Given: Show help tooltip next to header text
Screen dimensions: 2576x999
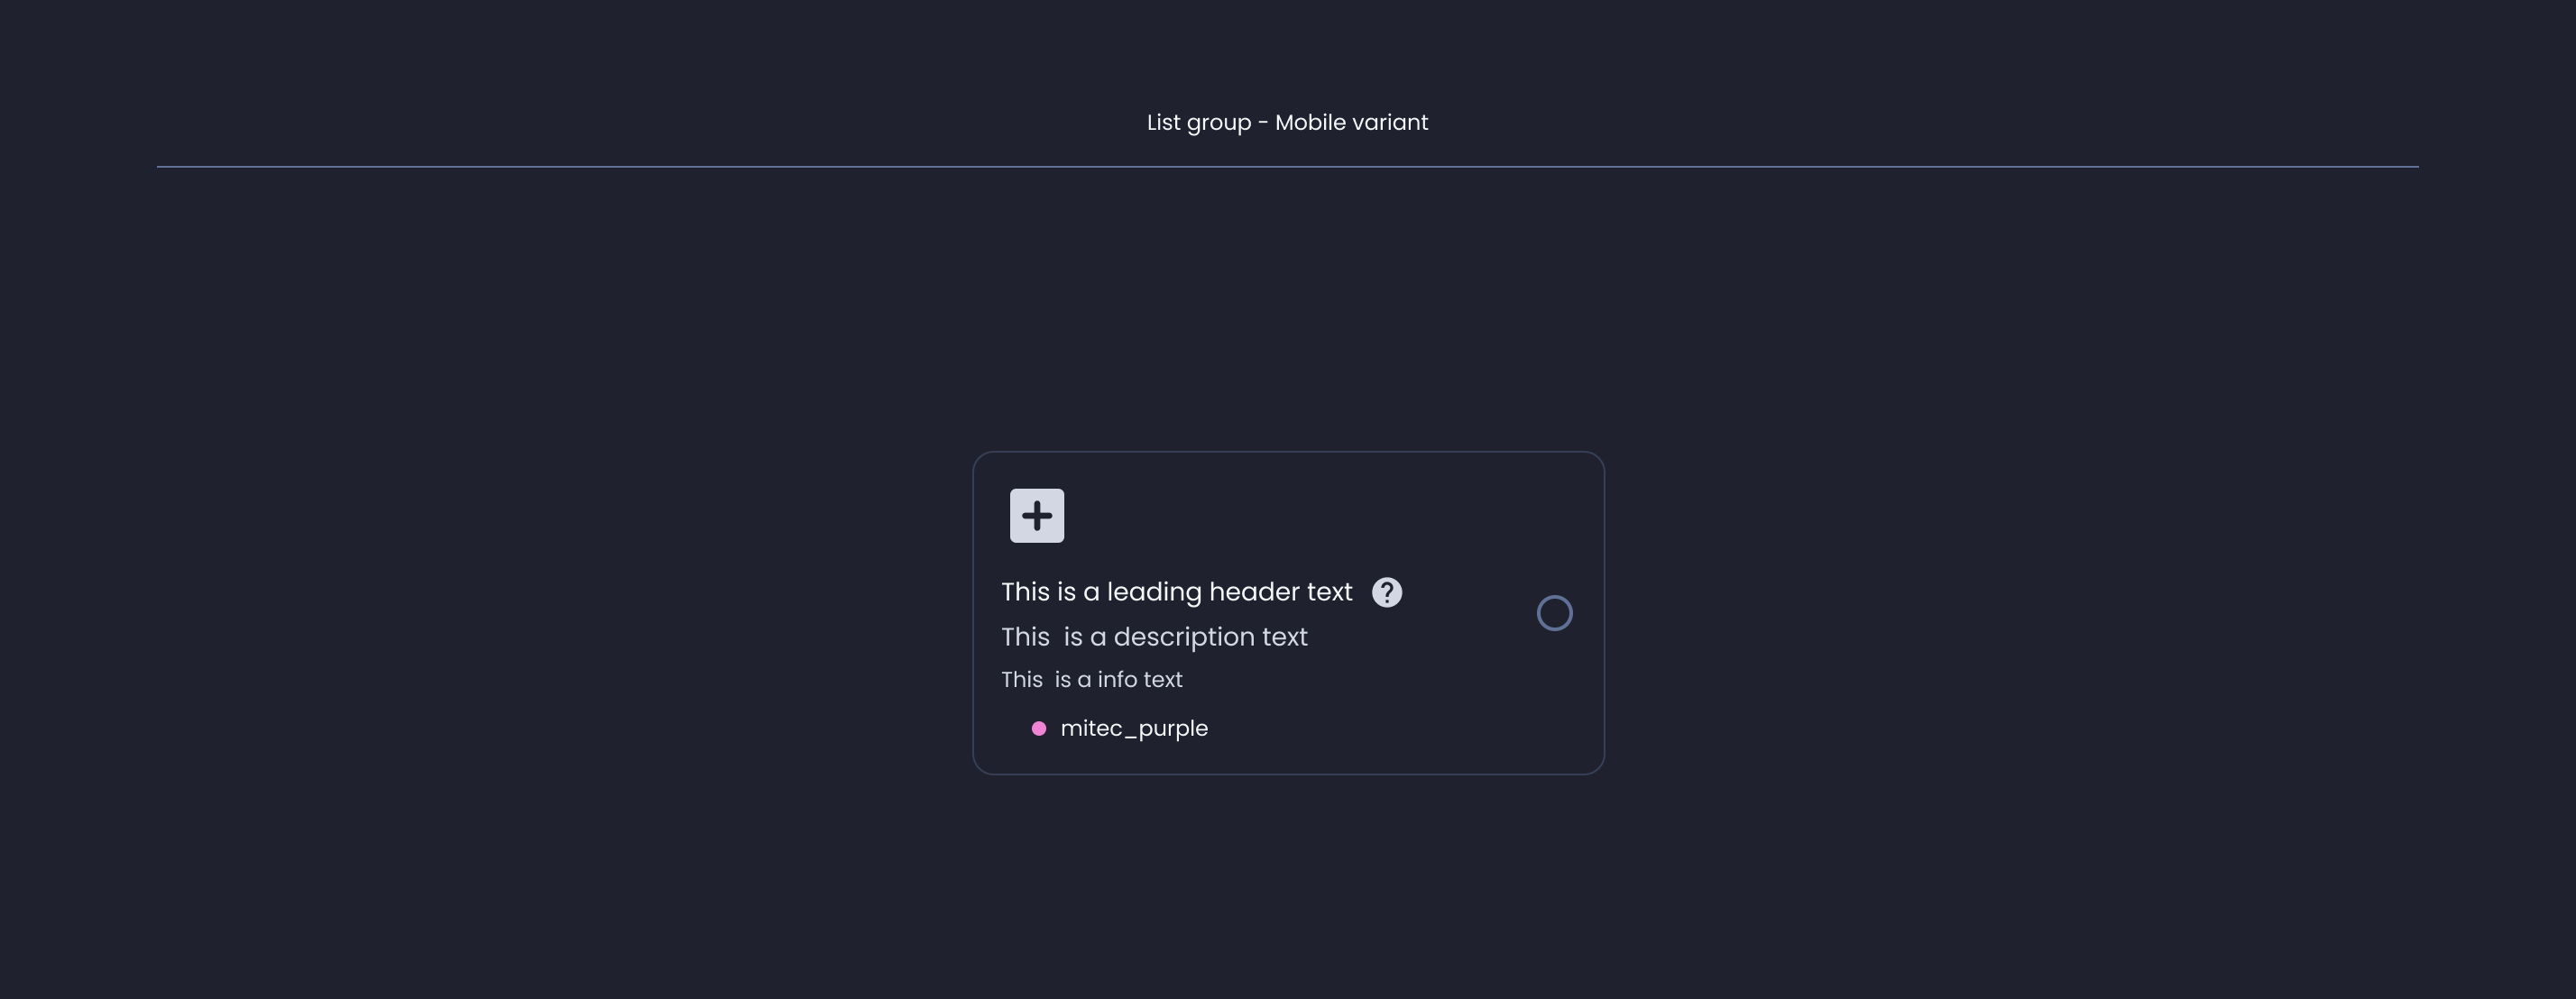Looking at the screenshot, I should (x=1387, y=593).
